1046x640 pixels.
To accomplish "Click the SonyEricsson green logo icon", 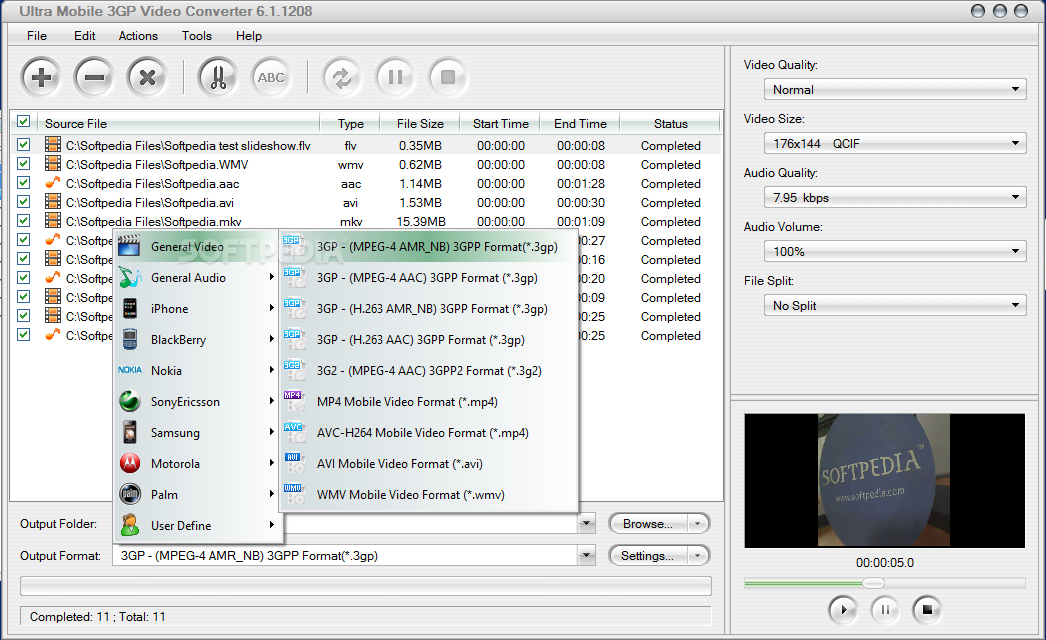I will pos(129,401).
